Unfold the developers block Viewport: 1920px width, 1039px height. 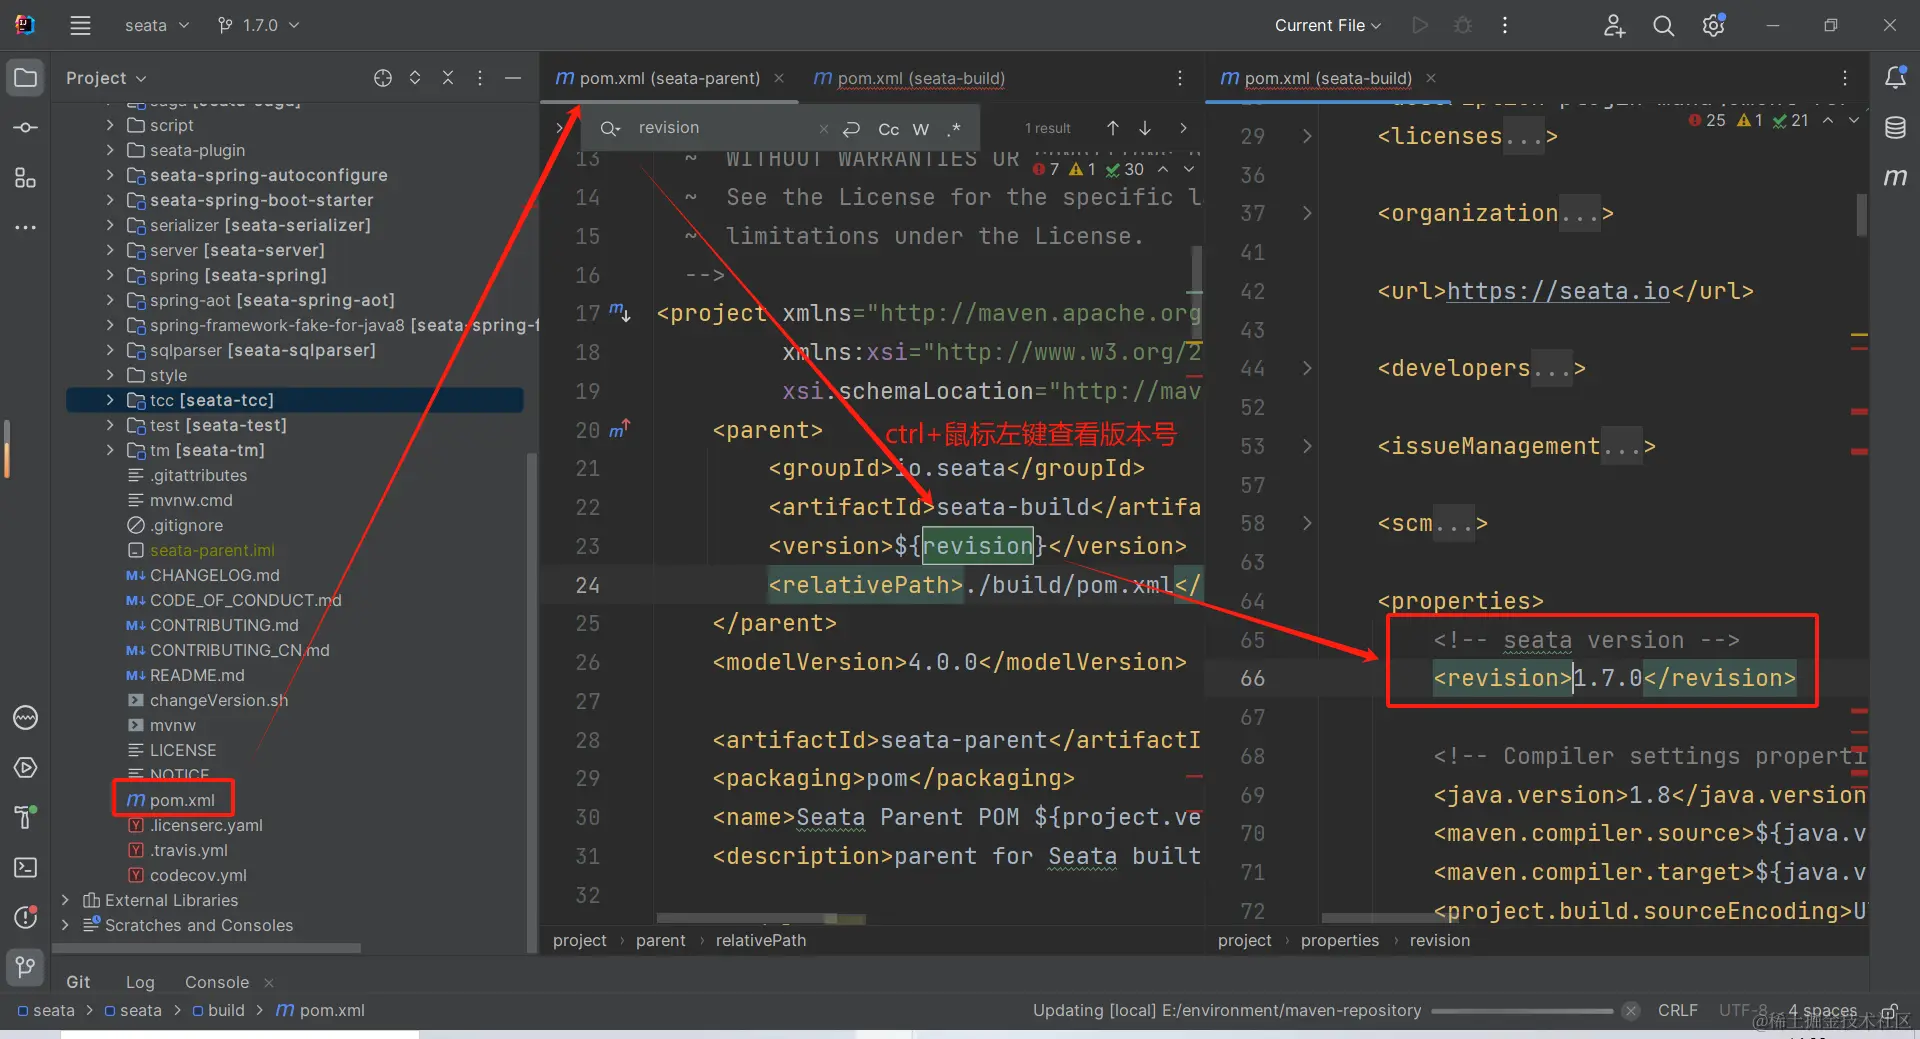click(x=1307, y=368)
